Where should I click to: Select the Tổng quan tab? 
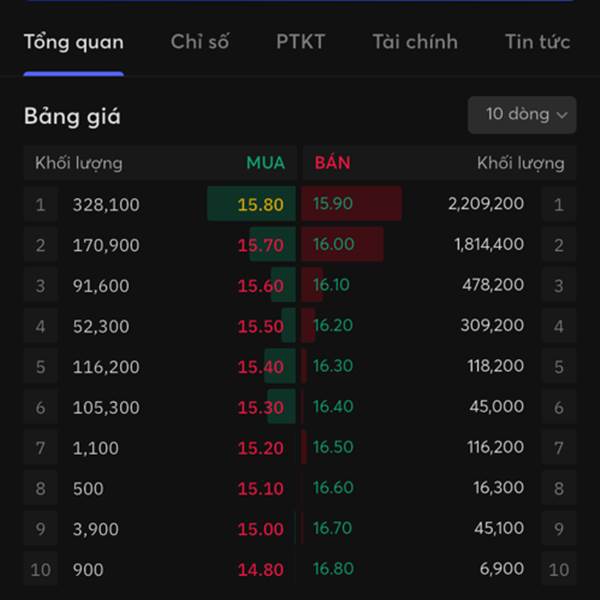click(74, 42)
